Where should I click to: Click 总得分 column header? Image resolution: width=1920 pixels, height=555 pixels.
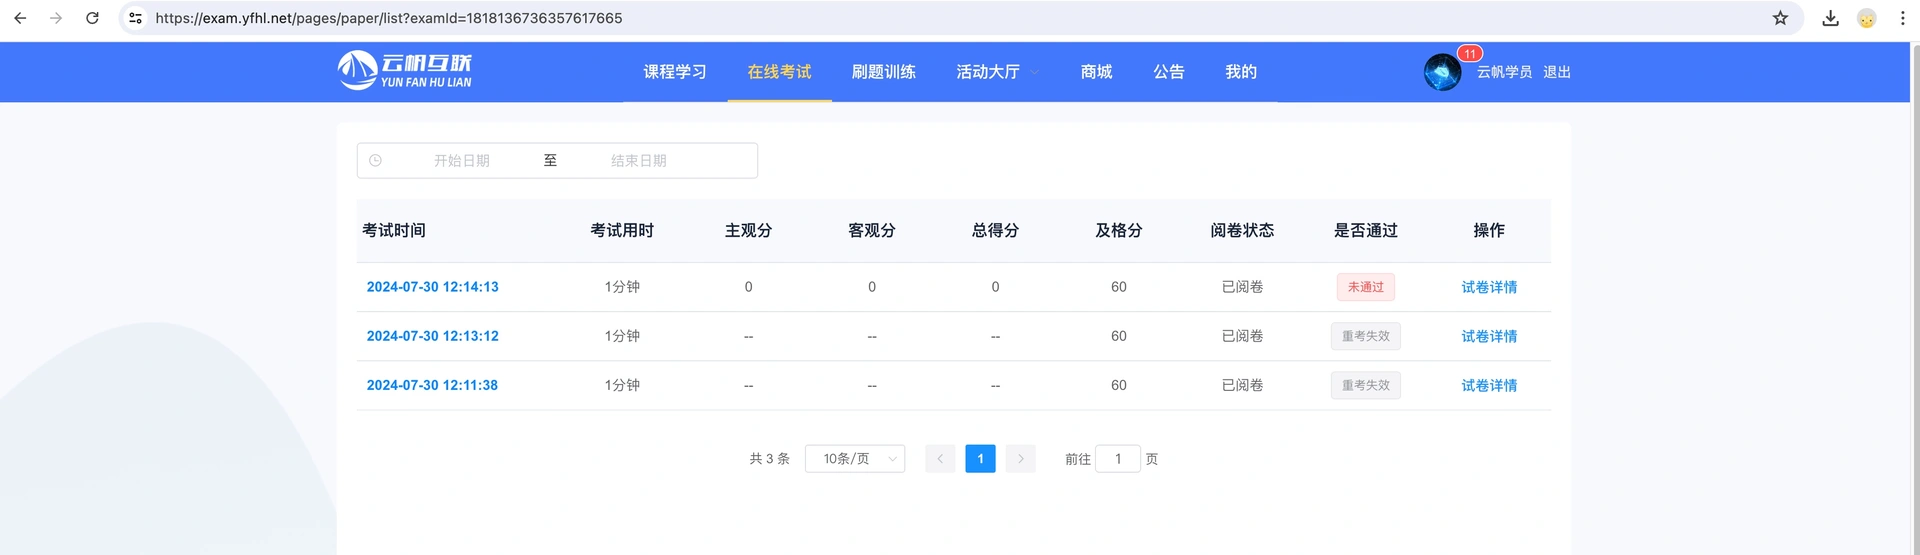tap(995, 231)
